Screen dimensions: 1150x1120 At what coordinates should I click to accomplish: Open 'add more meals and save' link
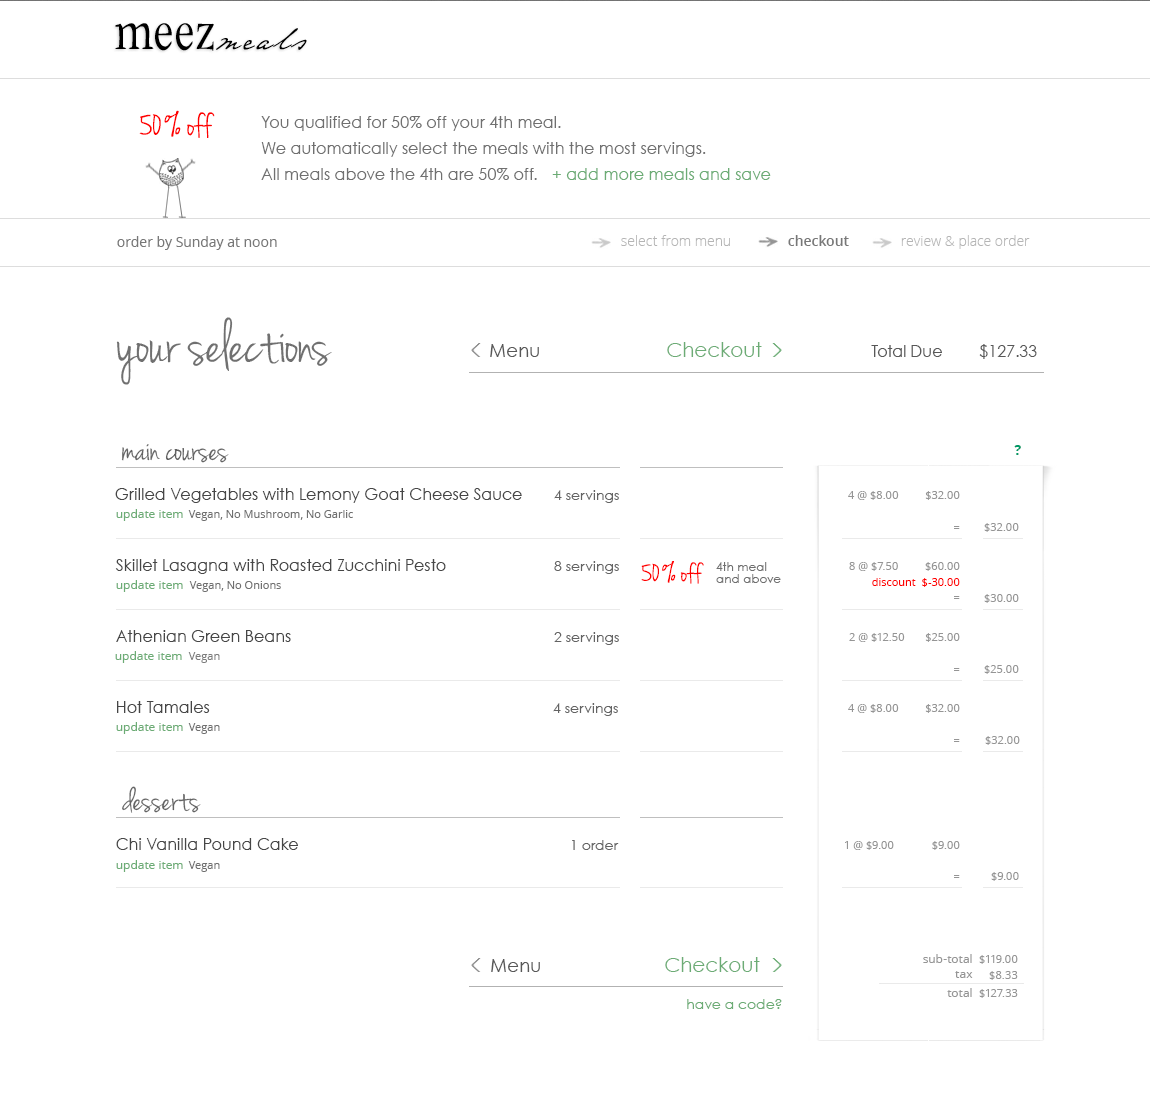[x=661, y=174]
